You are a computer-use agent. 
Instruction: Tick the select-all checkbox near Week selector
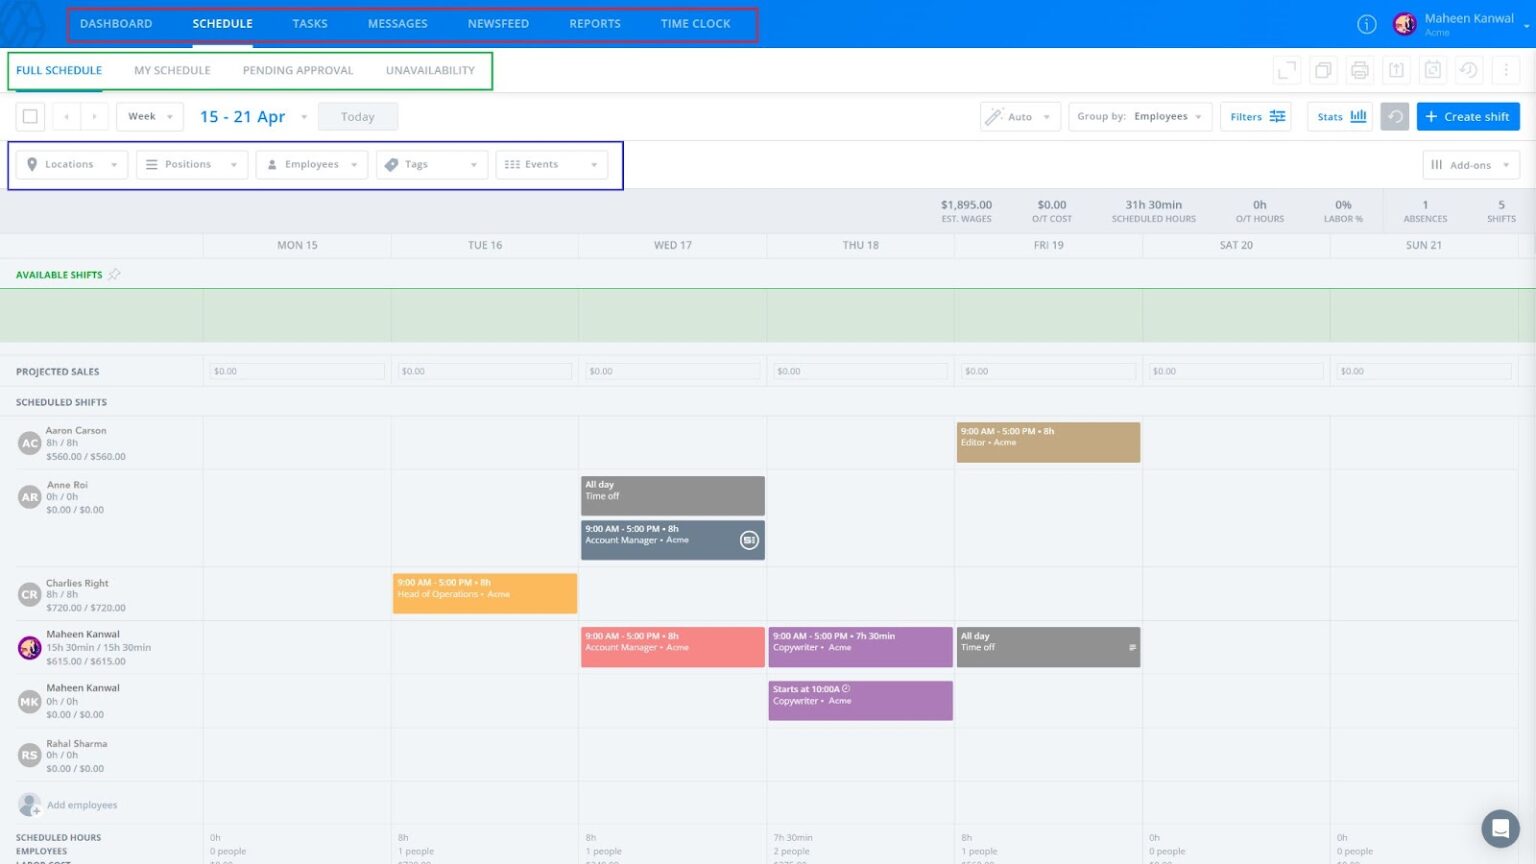coord(30,116)
